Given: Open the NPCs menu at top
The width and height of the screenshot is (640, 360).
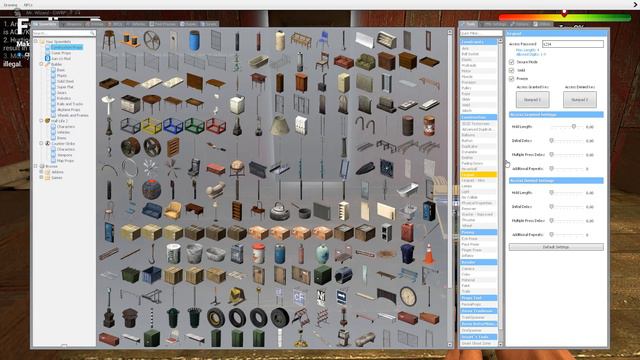Looking at the screenshot, I should click(28, 5).
